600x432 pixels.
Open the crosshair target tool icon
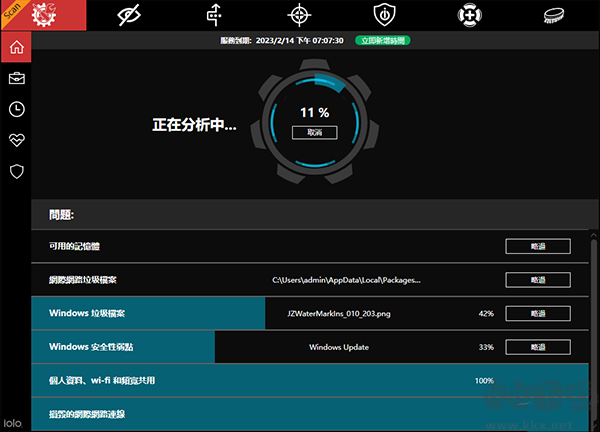pyautogui.click(x=299, y=15)
